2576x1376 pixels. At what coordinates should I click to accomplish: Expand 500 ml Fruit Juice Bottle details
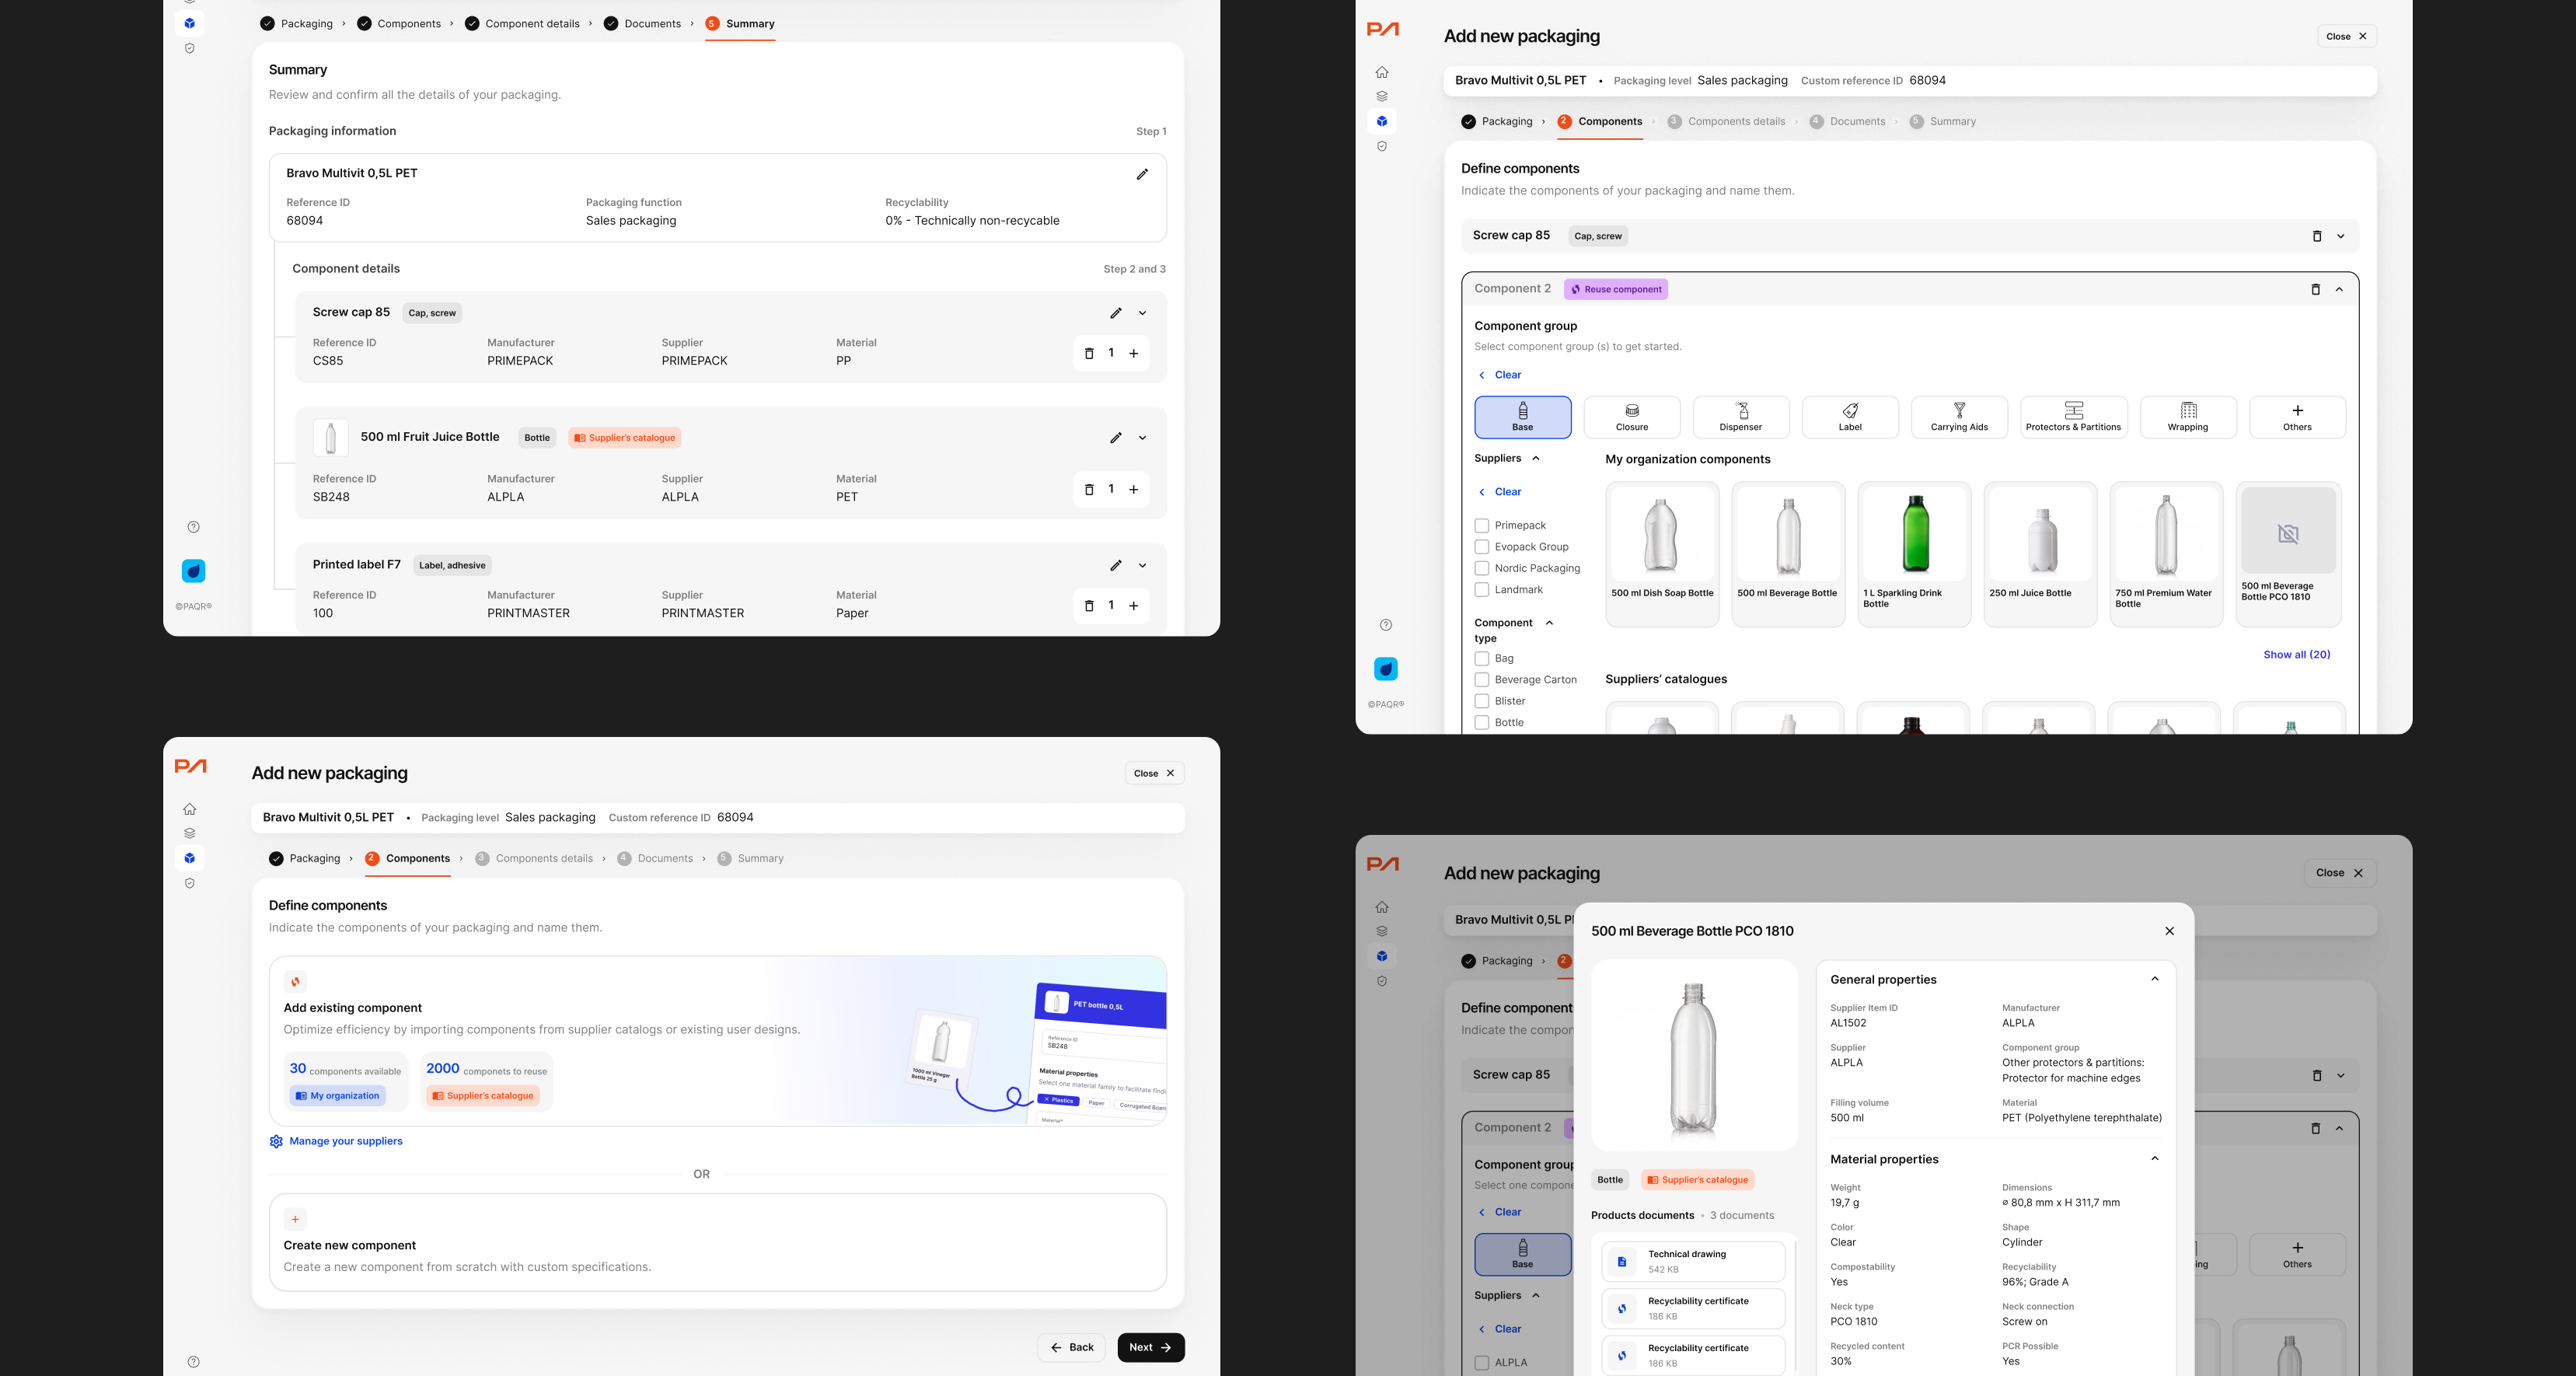(x=1142, y=438)
